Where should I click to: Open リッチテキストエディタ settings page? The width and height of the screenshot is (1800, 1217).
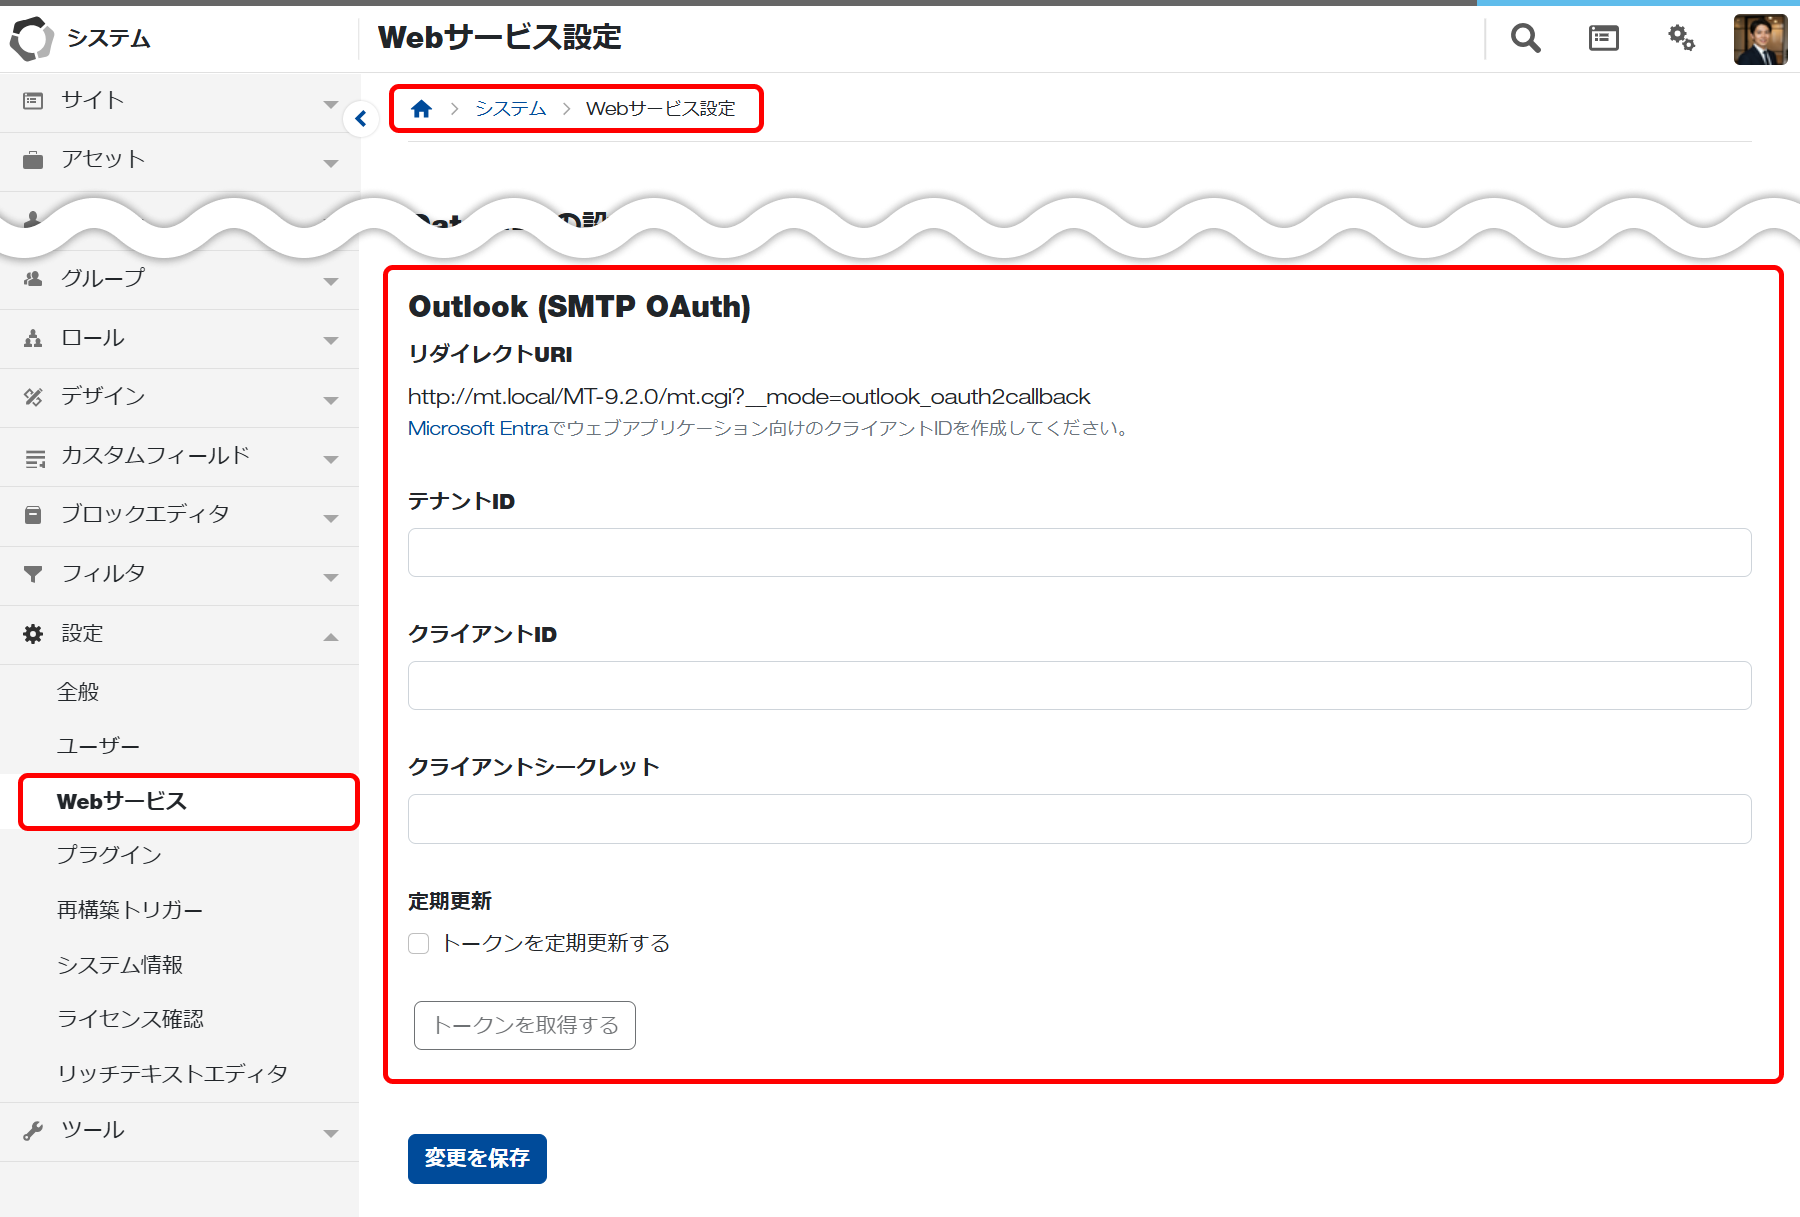[172, 1074]
